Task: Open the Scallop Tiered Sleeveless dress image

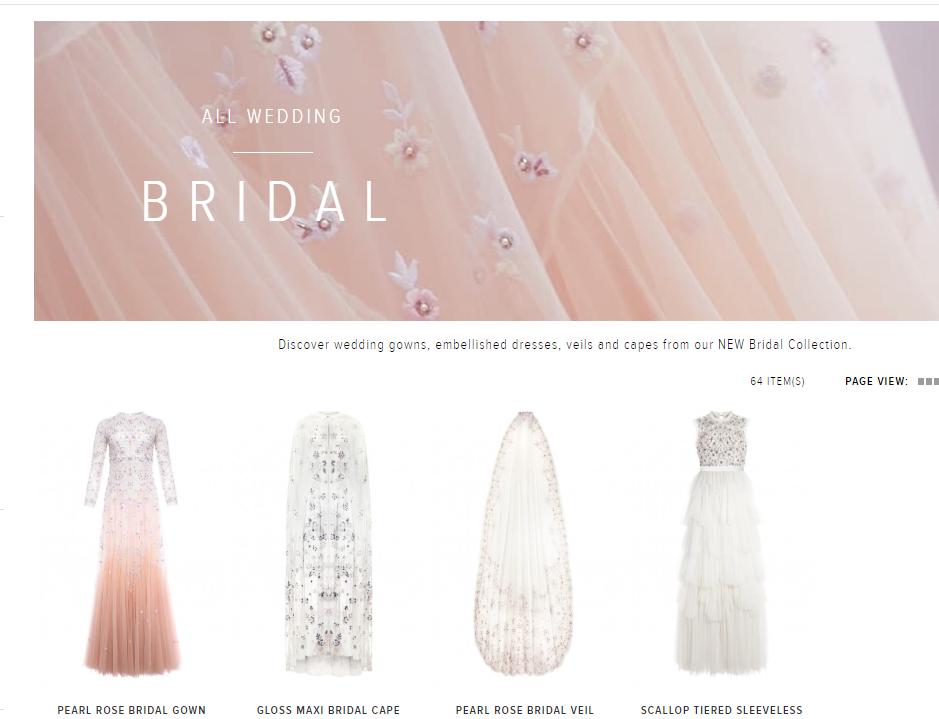Action: (x=721, y=543)
